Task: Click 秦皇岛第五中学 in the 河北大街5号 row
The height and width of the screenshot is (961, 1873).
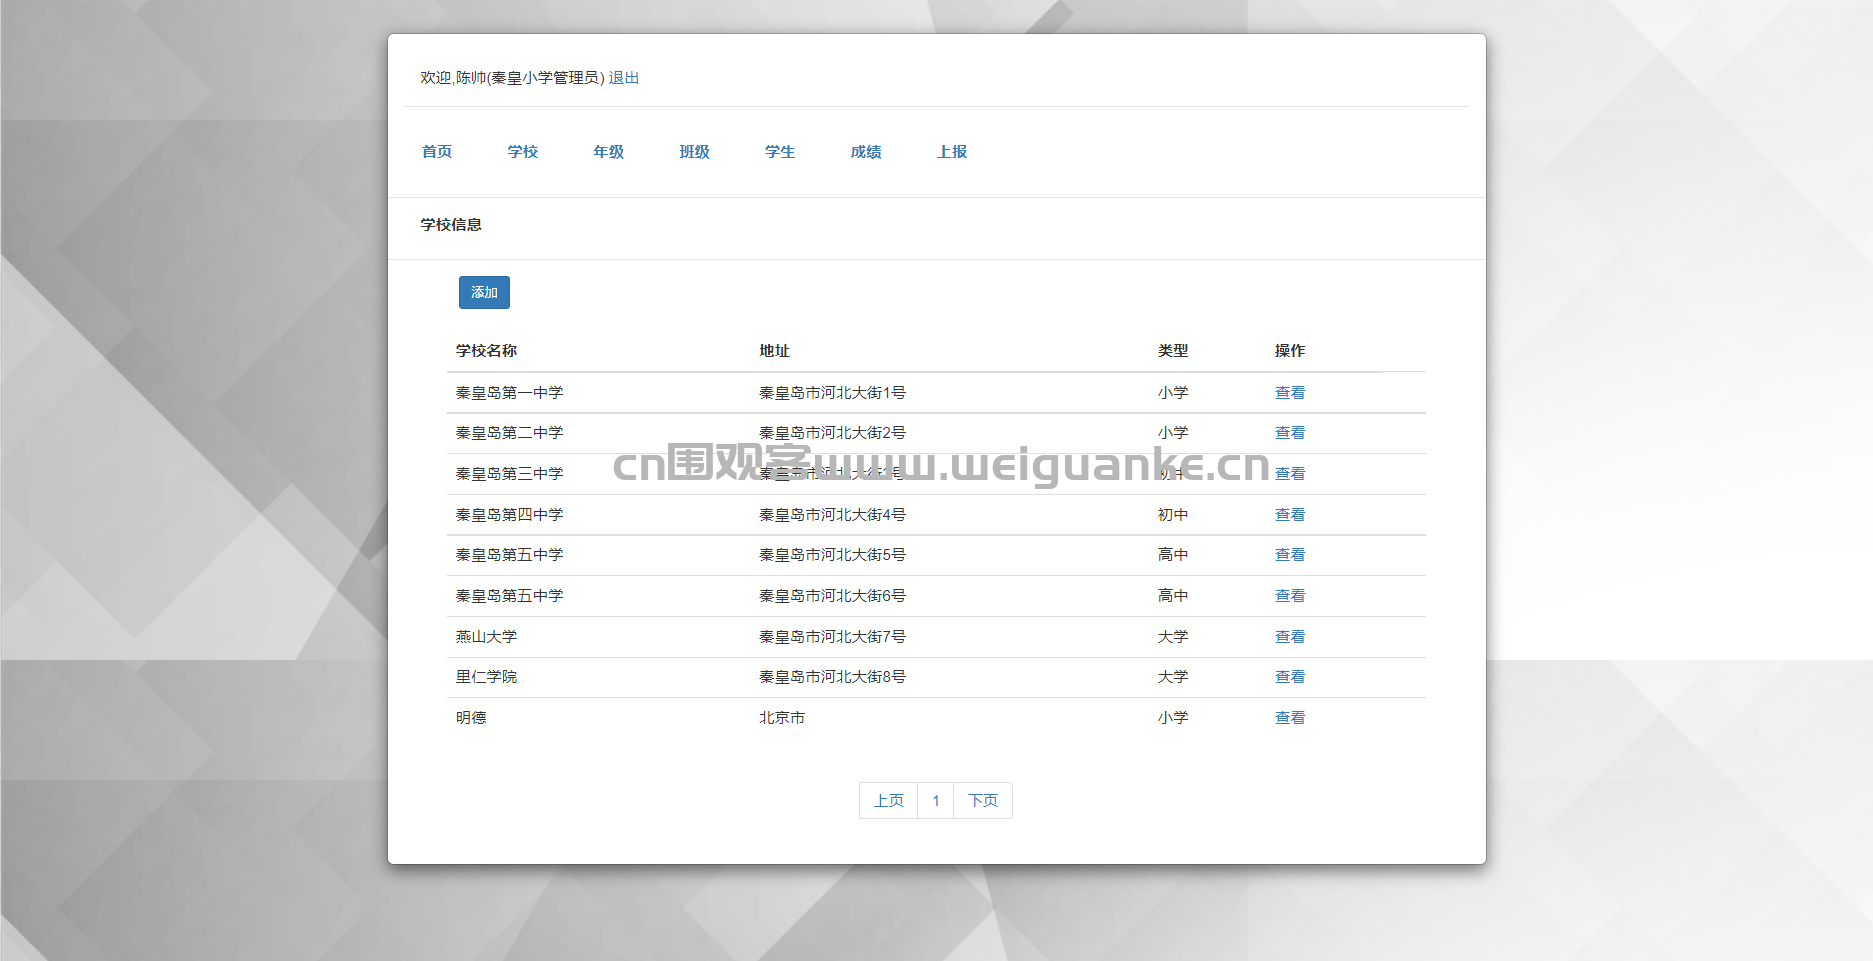Action: tap(510, 555)
